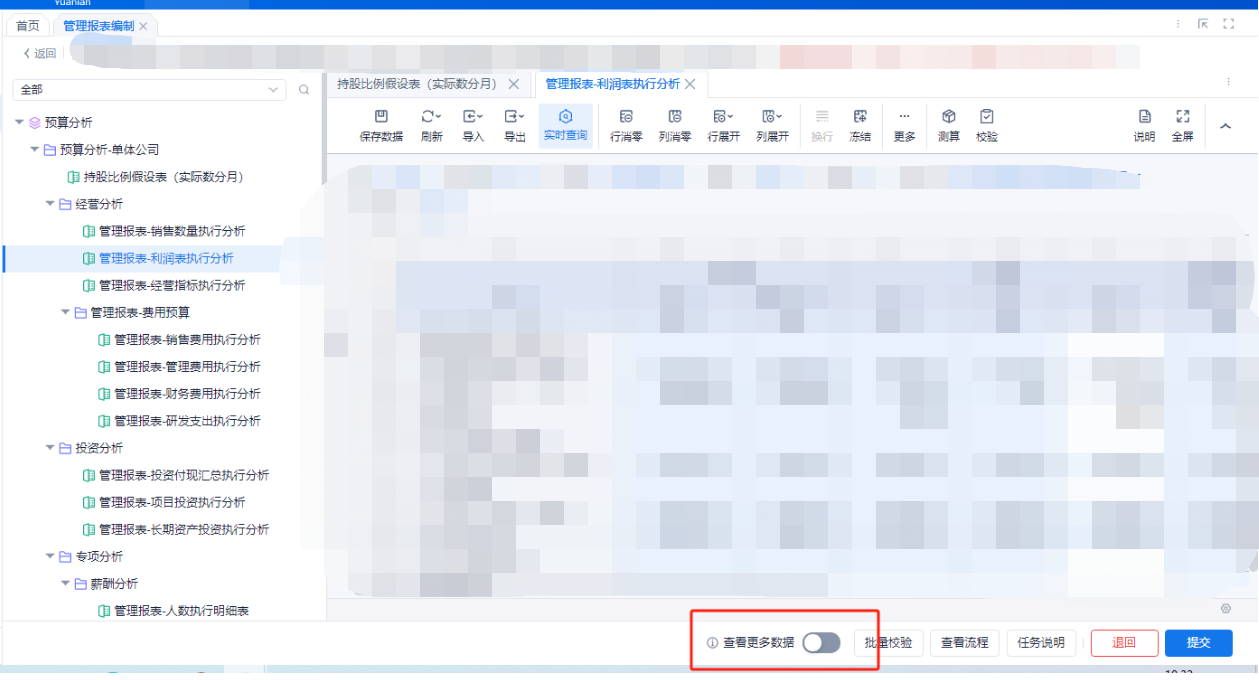Collapse the 经营分析 tree folder
The image size is (1259, 680).
[x=50, y=204]
